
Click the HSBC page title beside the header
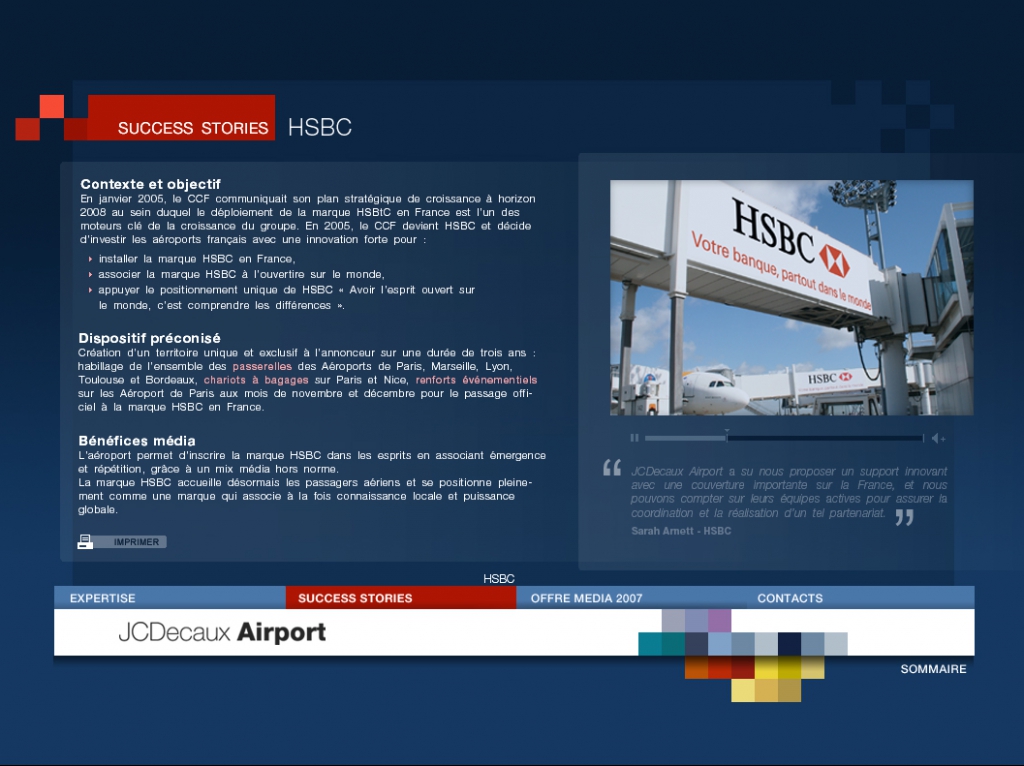point(320,127)
